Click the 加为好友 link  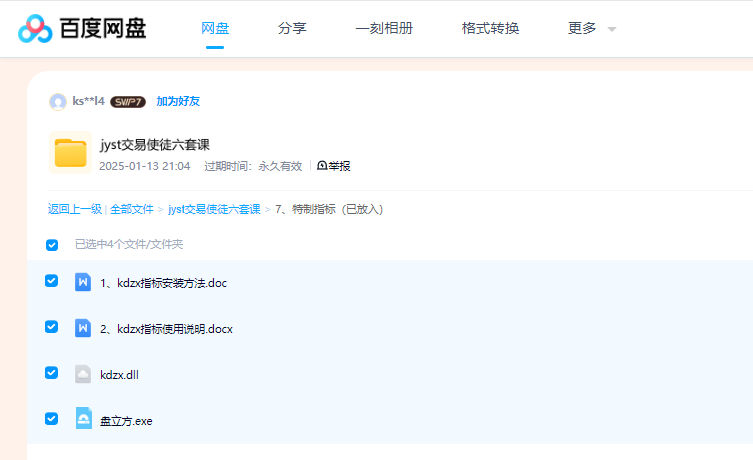(x=178, y=101)
